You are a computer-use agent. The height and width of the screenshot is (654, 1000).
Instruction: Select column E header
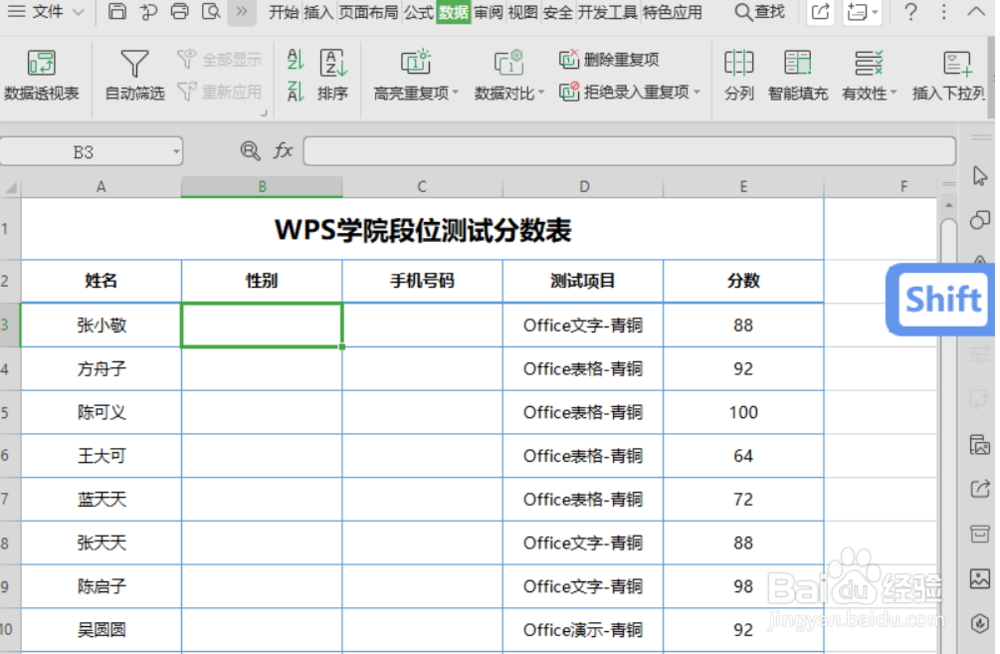744,187
